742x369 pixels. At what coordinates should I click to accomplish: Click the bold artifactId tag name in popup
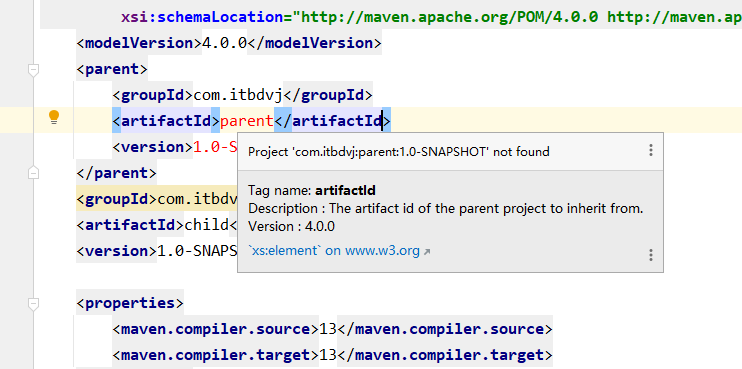345,190
